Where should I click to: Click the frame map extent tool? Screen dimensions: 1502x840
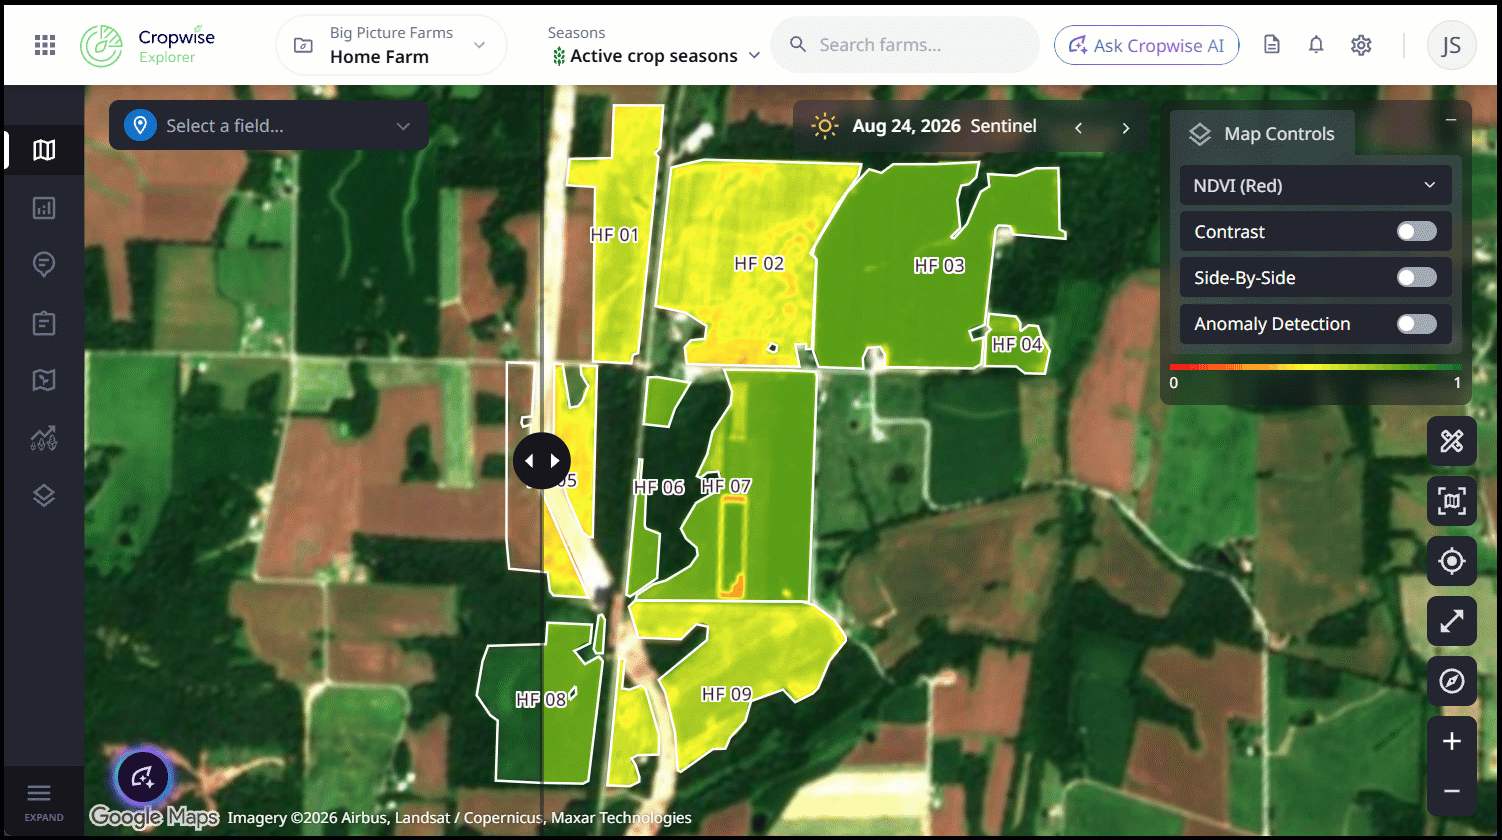pos(1452,501)
